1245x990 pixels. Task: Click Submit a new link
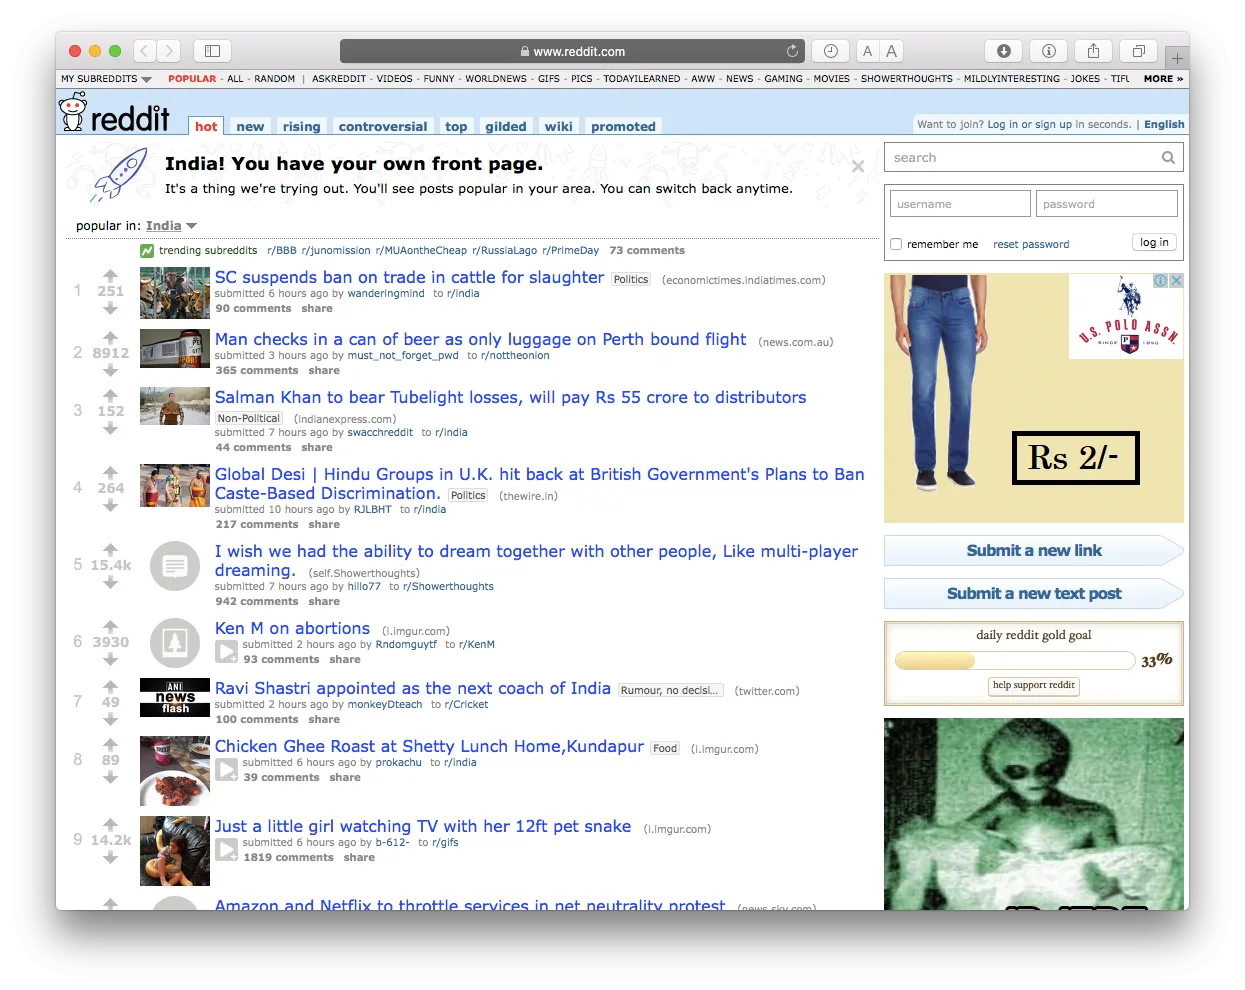point(1034,551)
